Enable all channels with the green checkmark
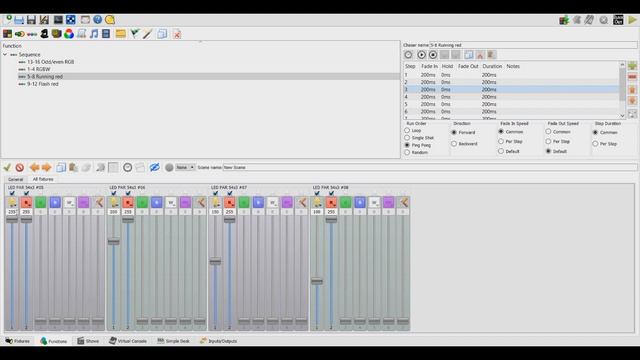This screenshot has height=360, width=640. 7,167
